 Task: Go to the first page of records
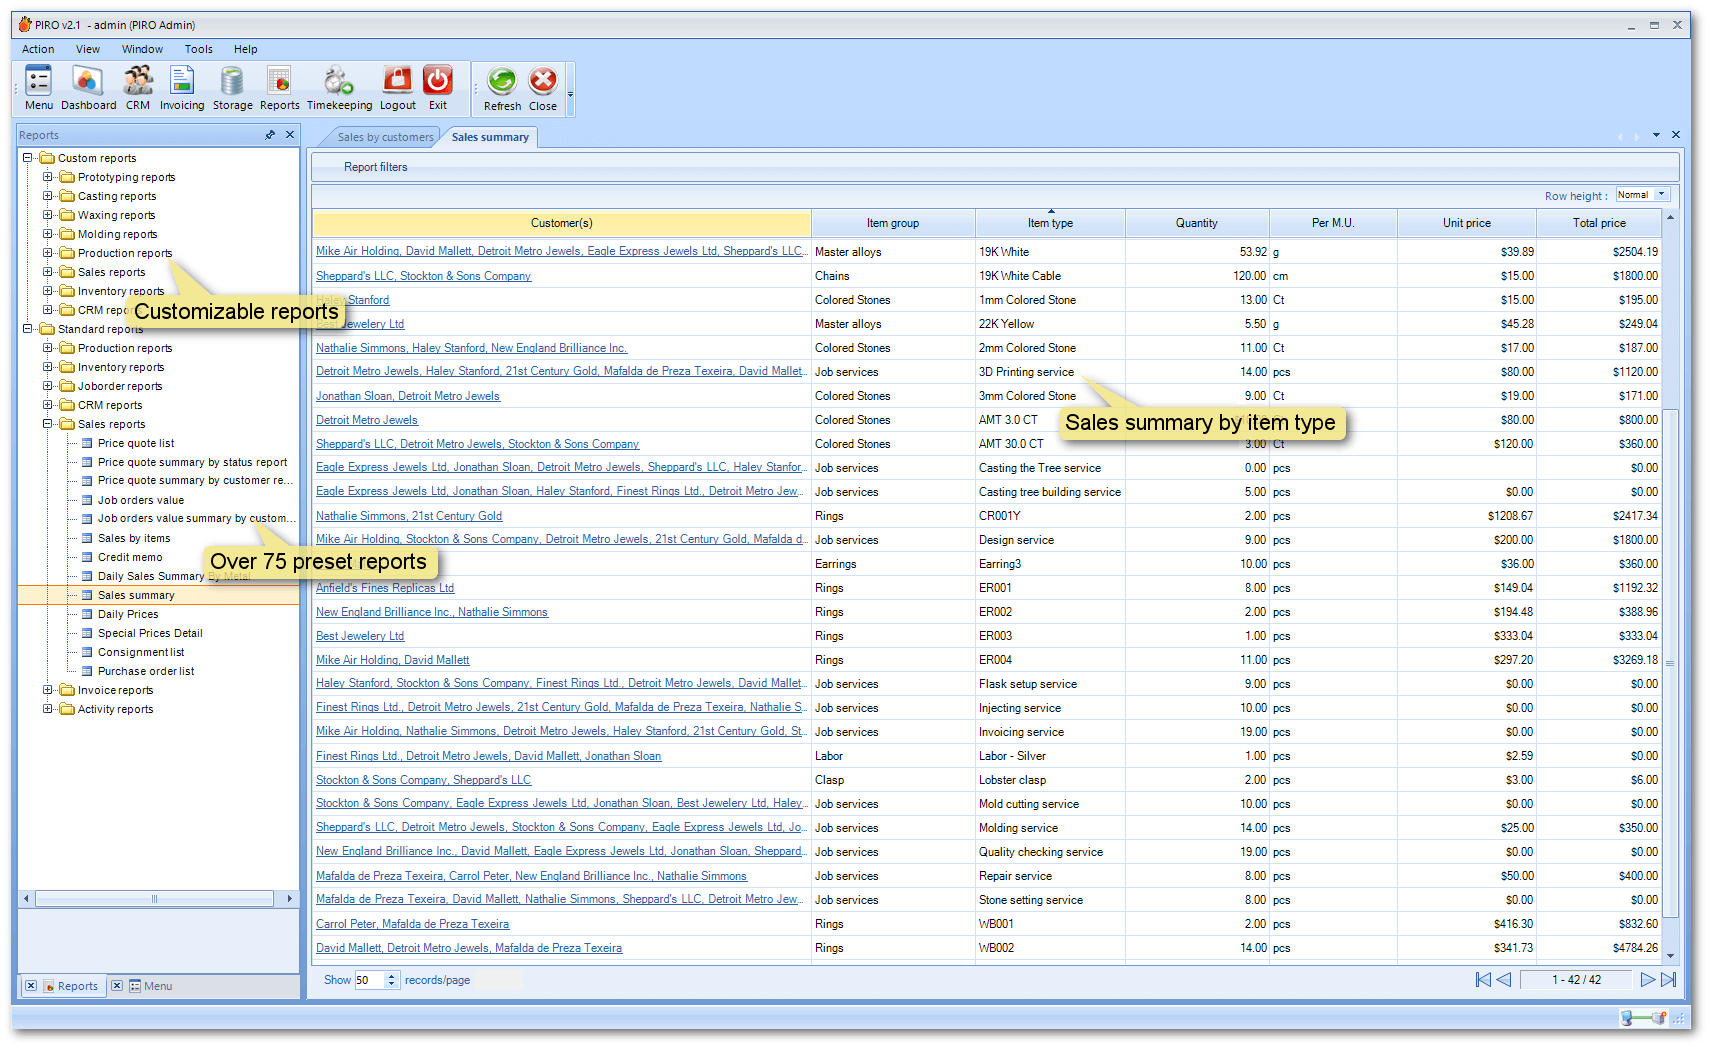tap(1483, 980)
